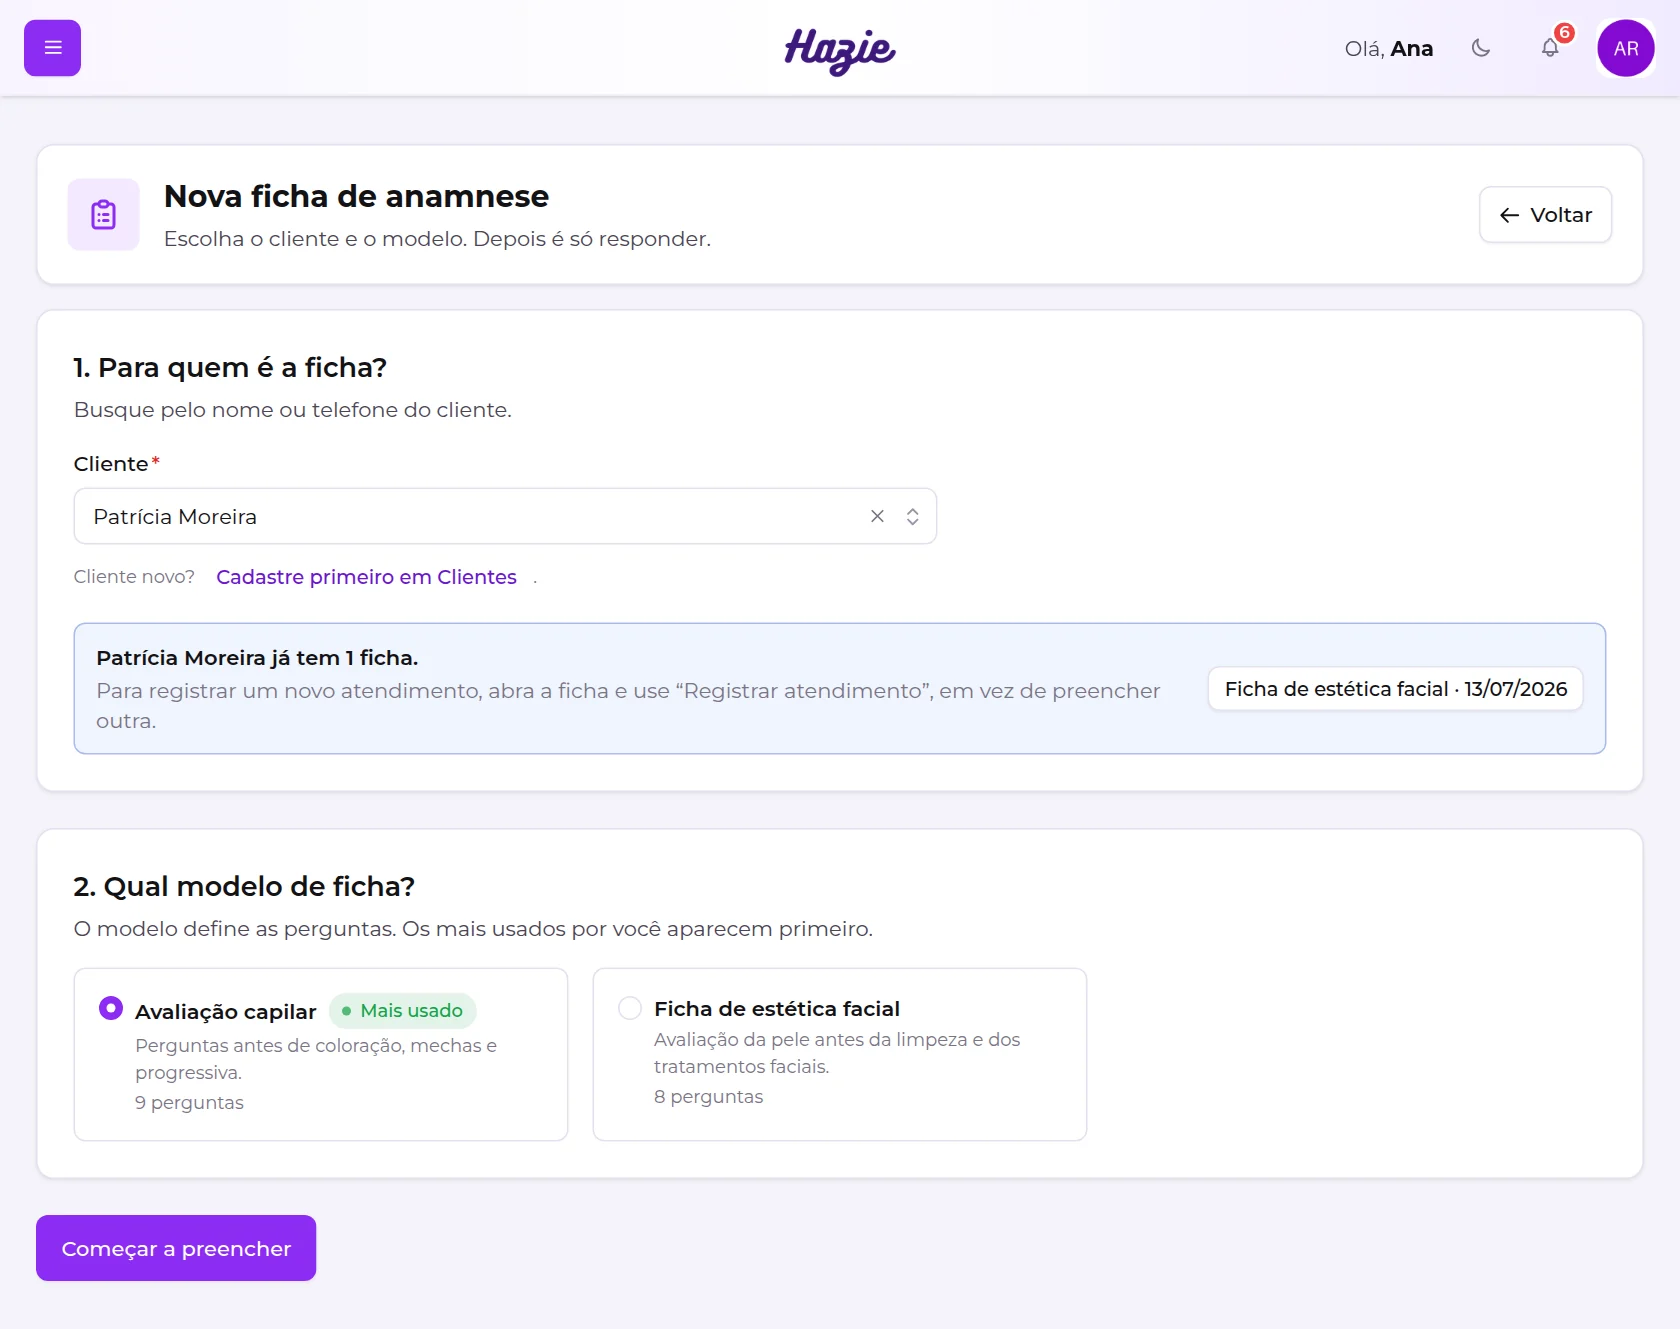Select the Avaliação capilar radio button
The width and height of the screenshot is (1680, 1329).
click(111, 1008)
